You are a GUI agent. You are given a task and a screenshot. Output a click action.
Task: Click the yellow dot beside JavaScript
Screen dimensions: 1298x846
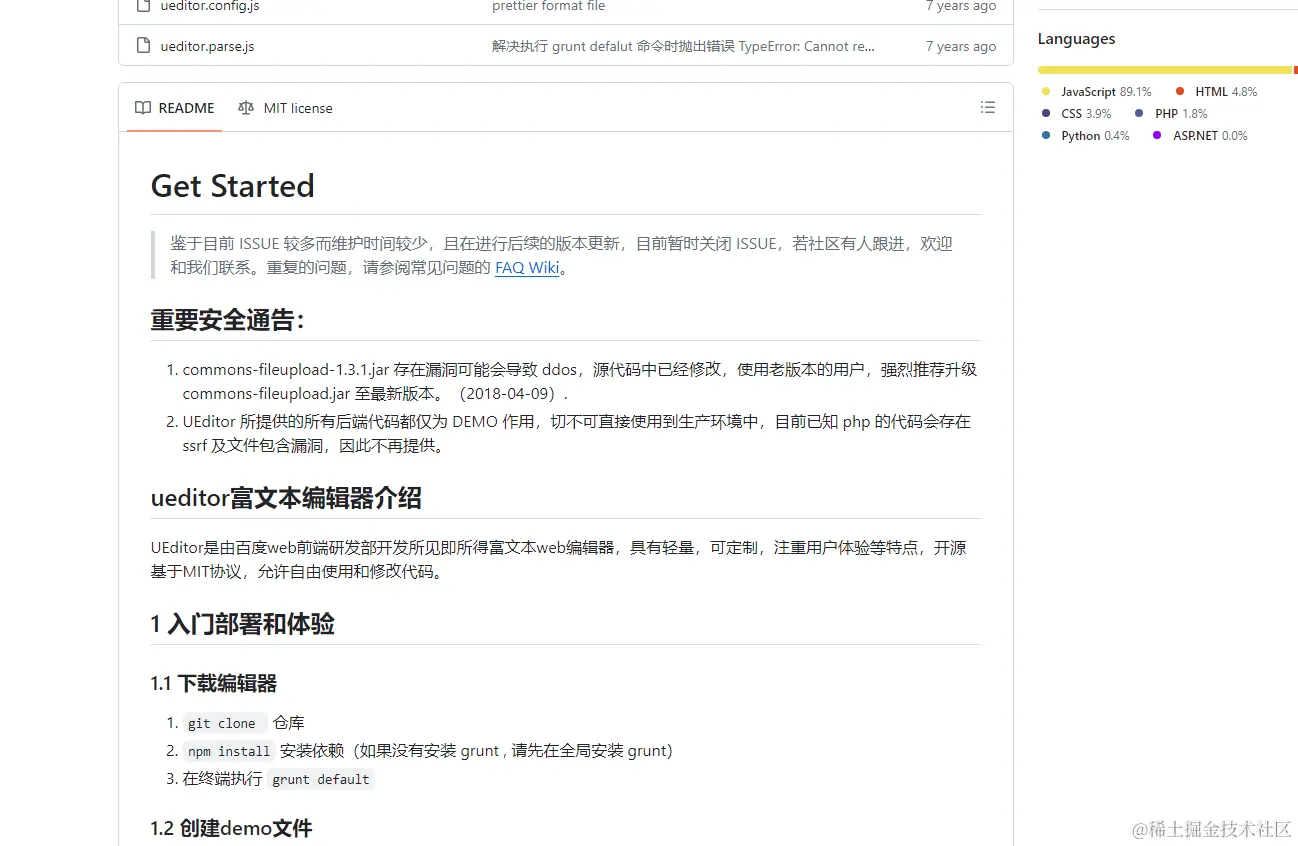[x=1046, y=92]
